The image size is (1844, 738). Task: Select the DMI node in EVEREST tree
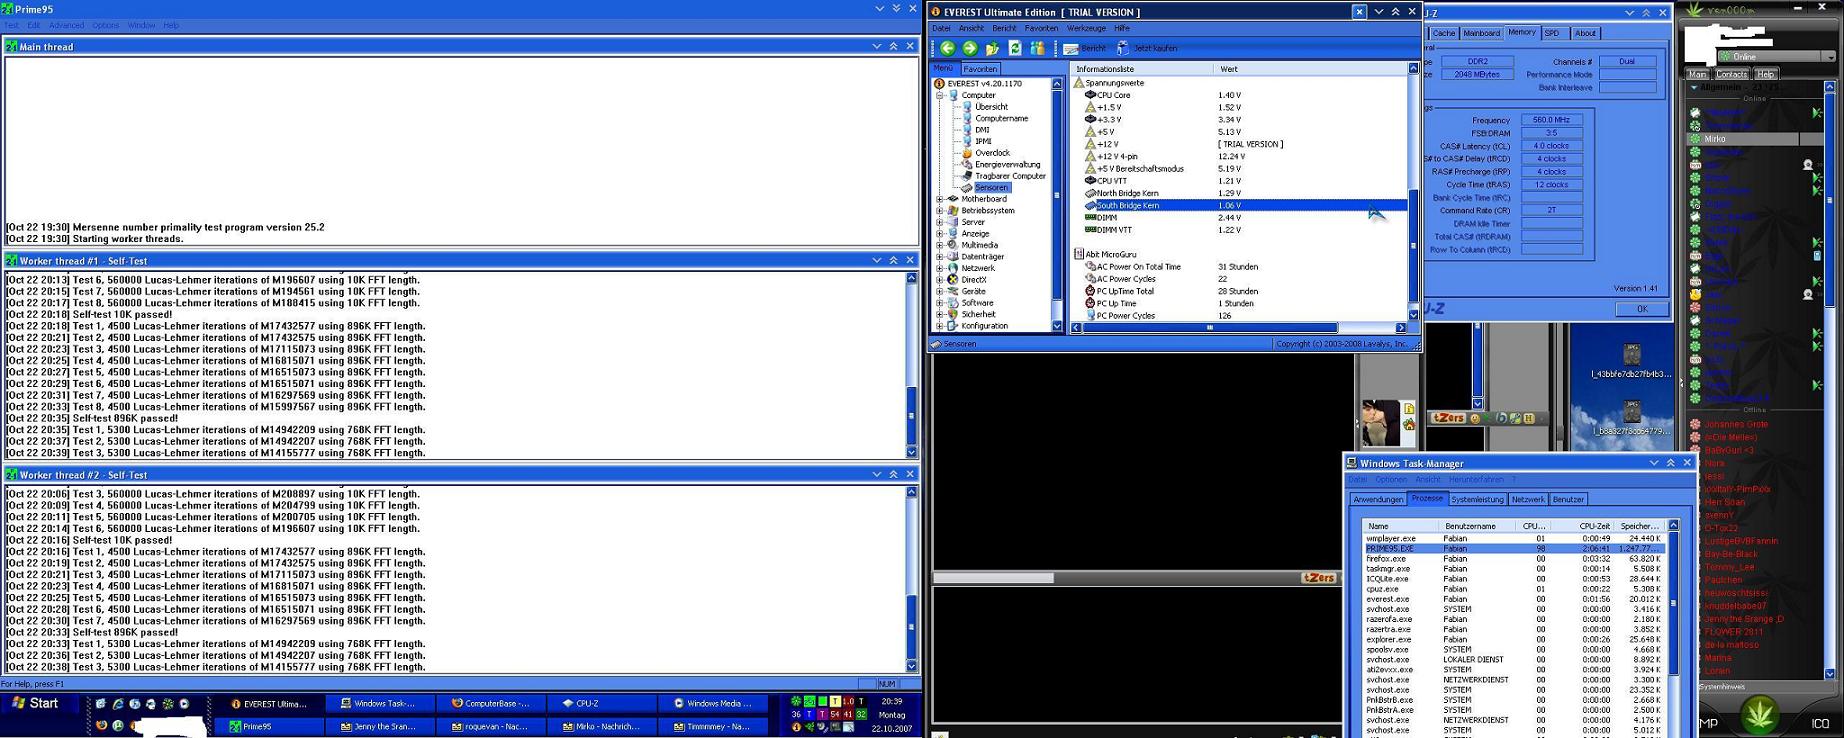tap(982, 130)
